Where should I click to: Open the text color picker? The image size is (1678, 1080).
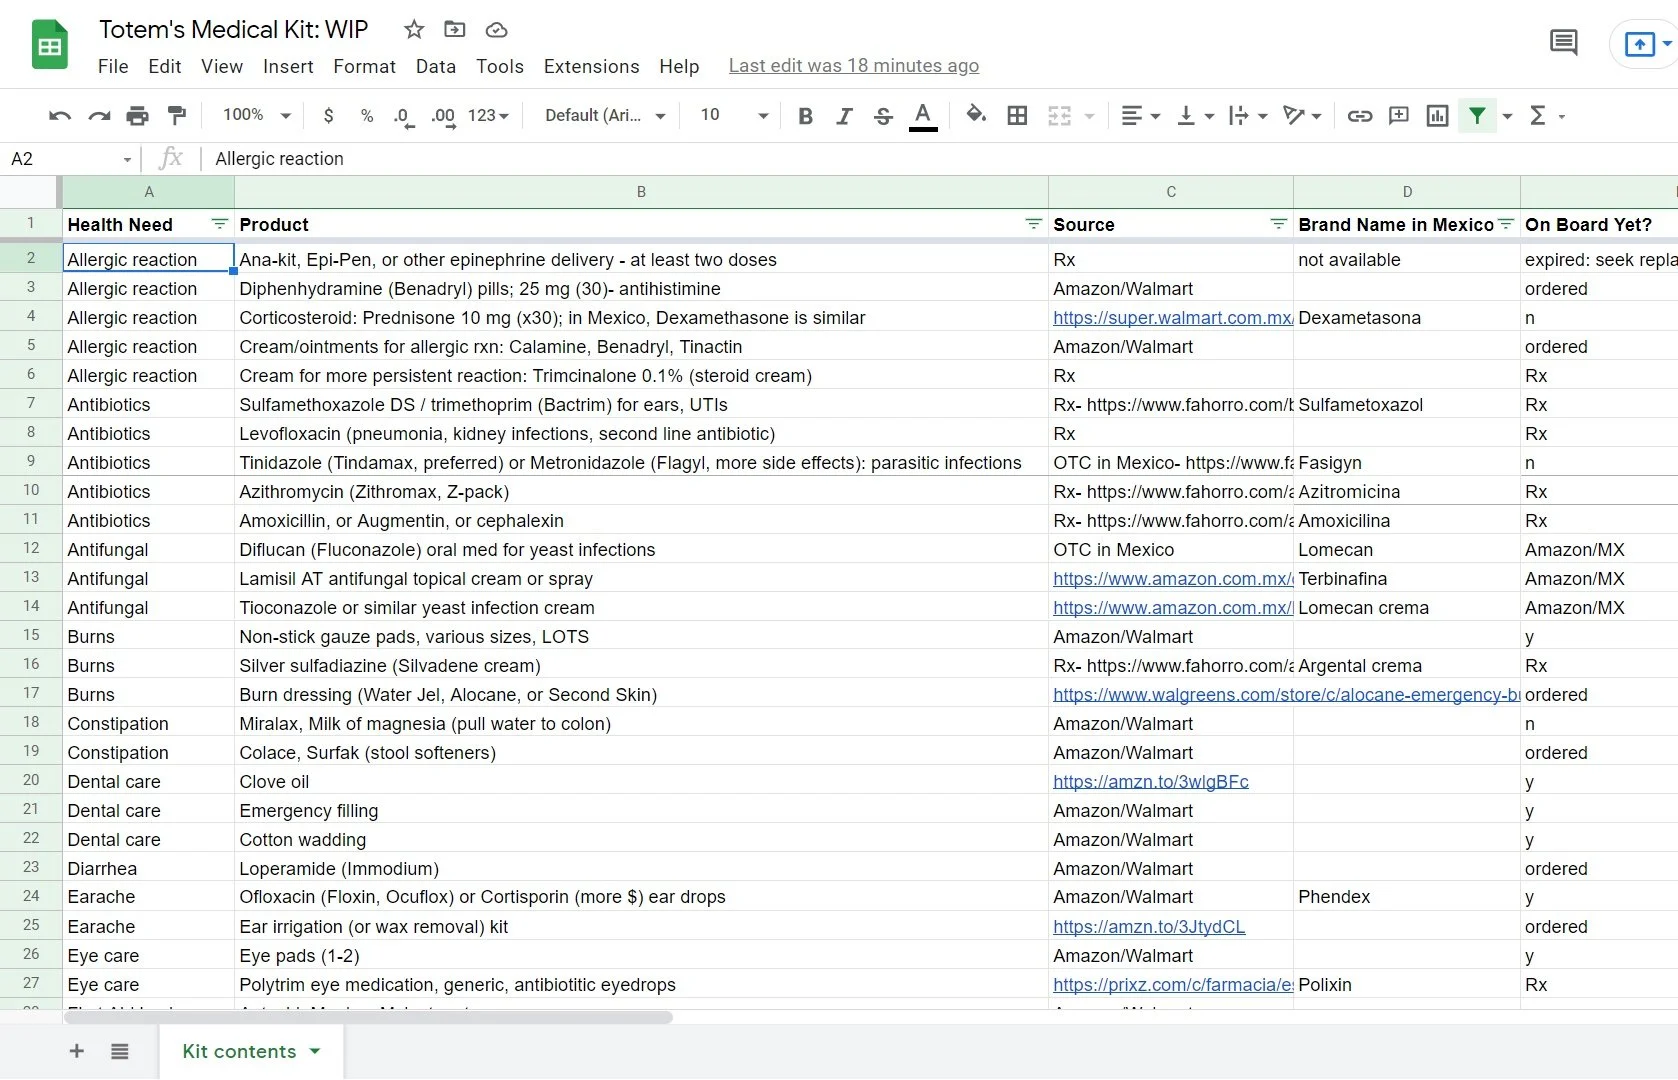[x=923, y=116]
